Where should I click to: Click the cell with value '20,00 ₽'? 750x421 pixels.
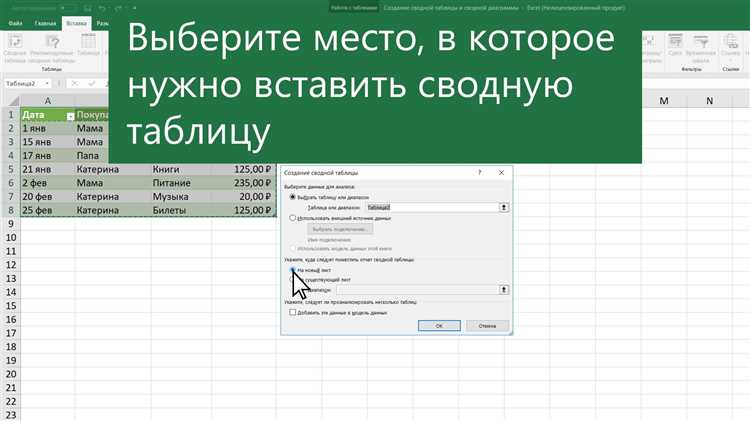244,196
